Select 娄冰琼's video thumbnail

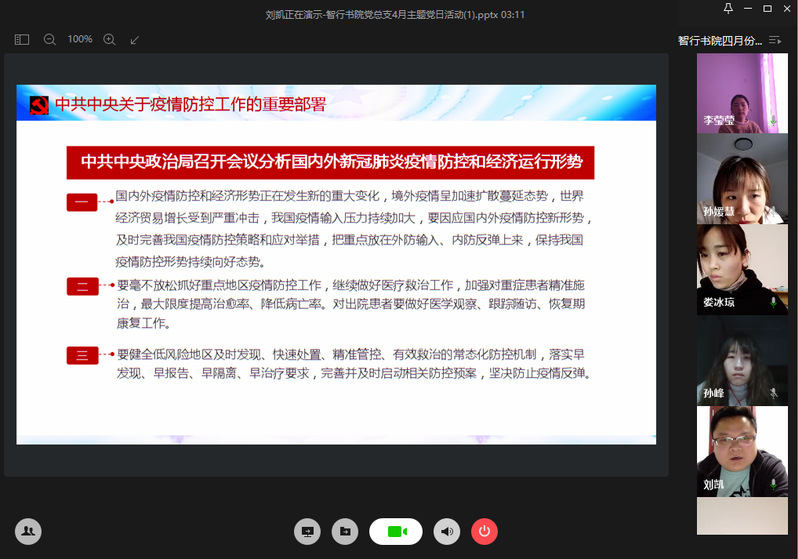[735, 268]
